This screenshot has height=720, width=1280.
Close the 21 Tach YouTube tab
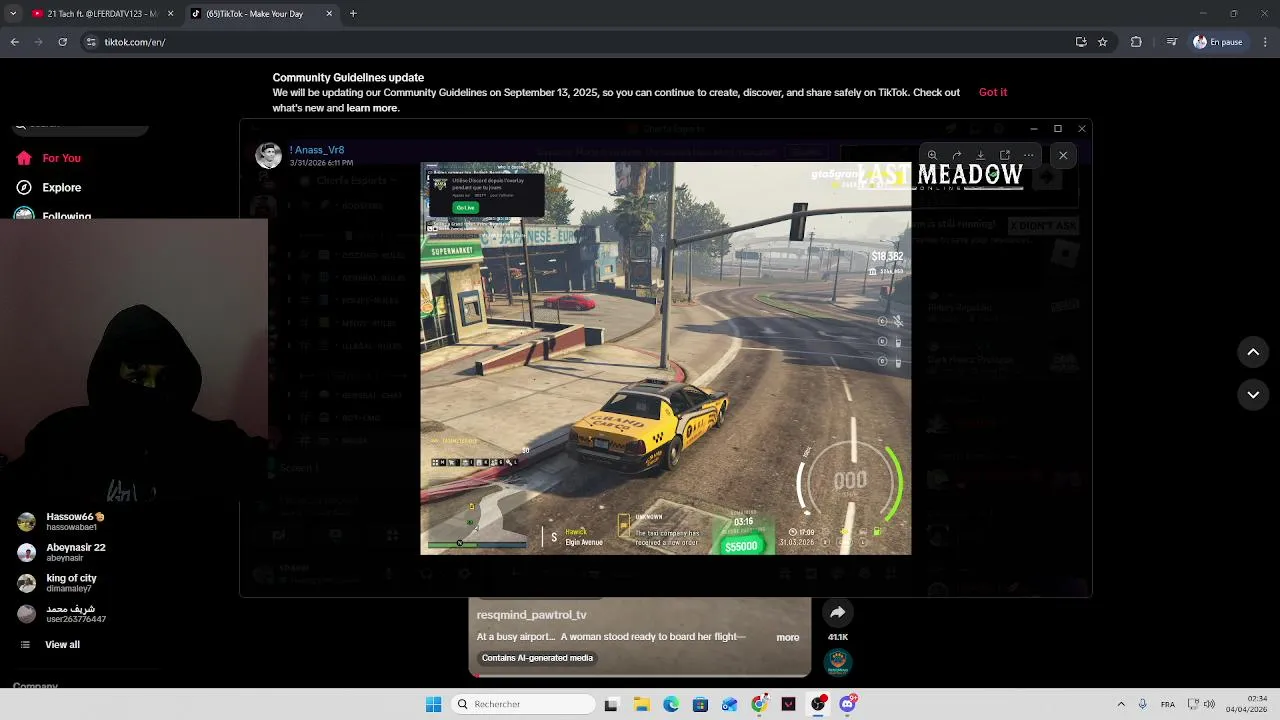coord(171,14)
